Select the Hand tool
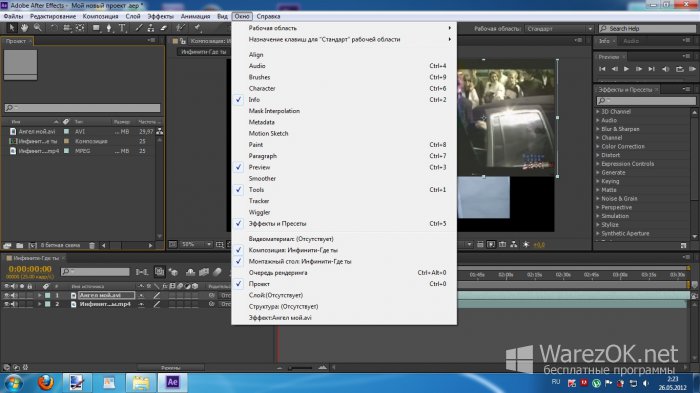 (24, 28)
